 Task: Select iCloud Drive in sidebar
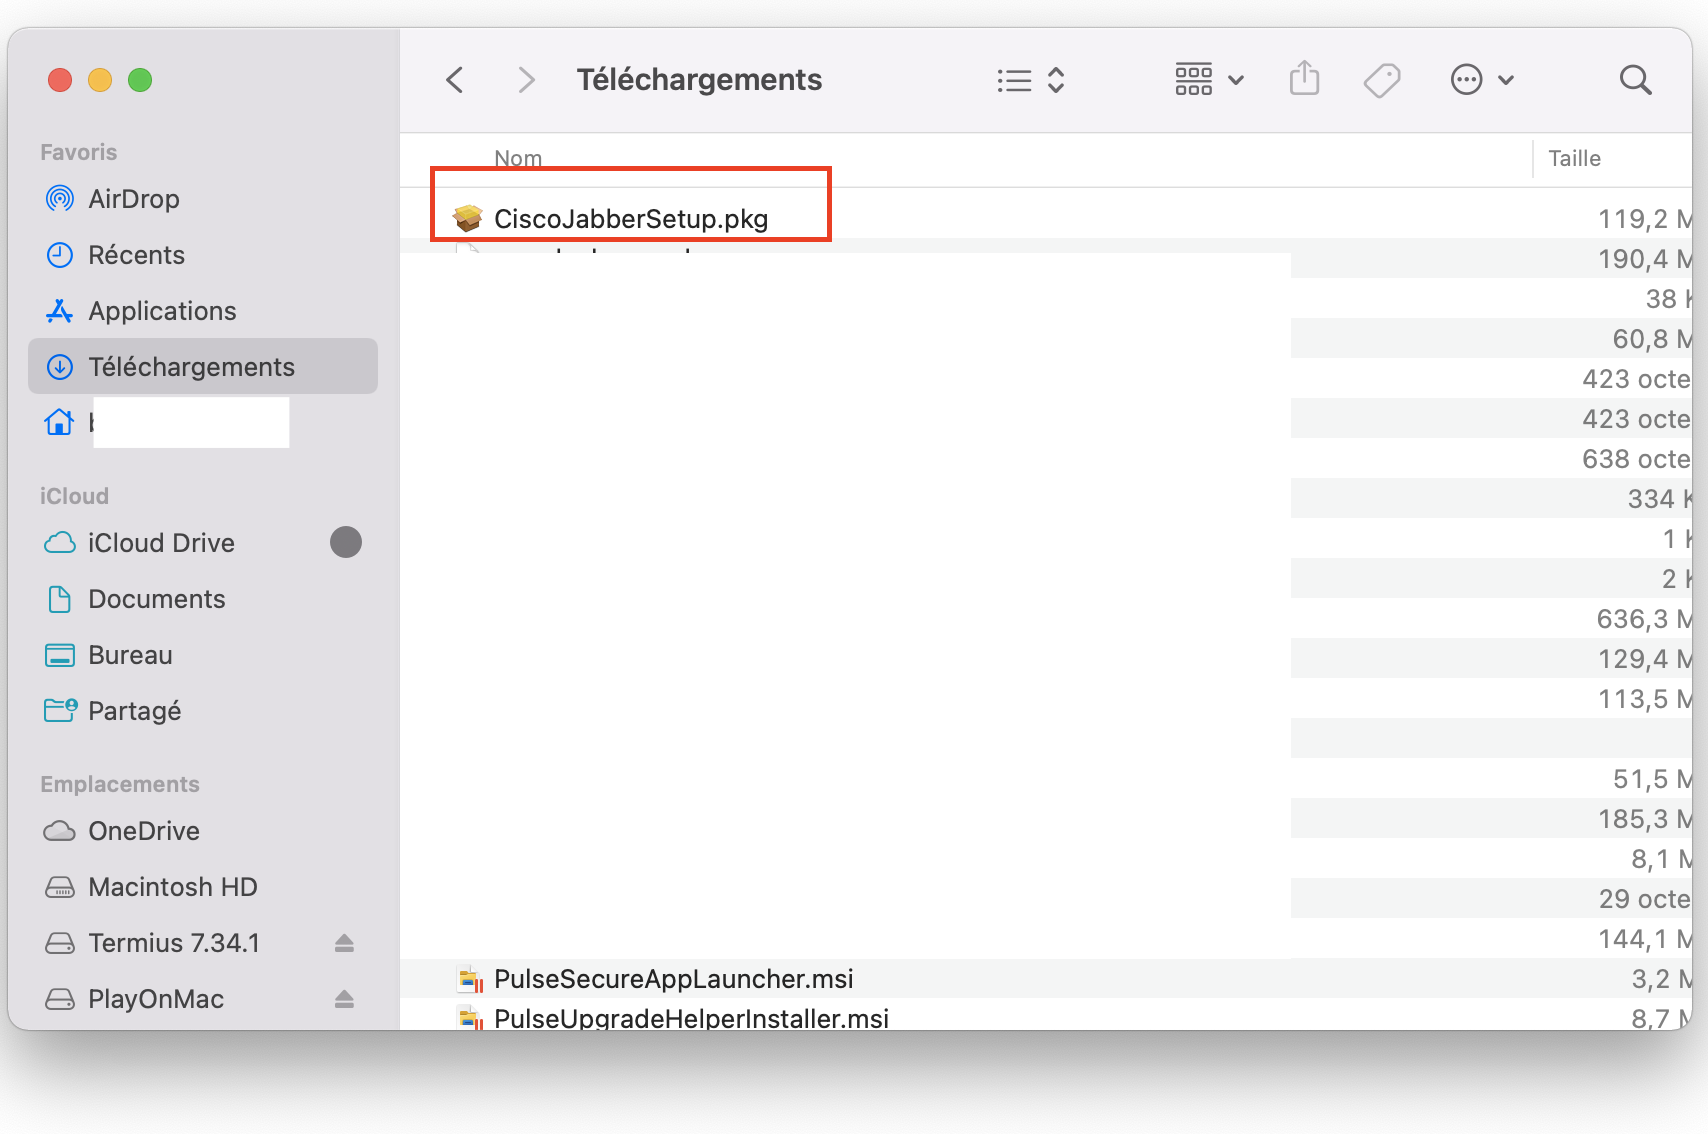(x=161, y=543)
